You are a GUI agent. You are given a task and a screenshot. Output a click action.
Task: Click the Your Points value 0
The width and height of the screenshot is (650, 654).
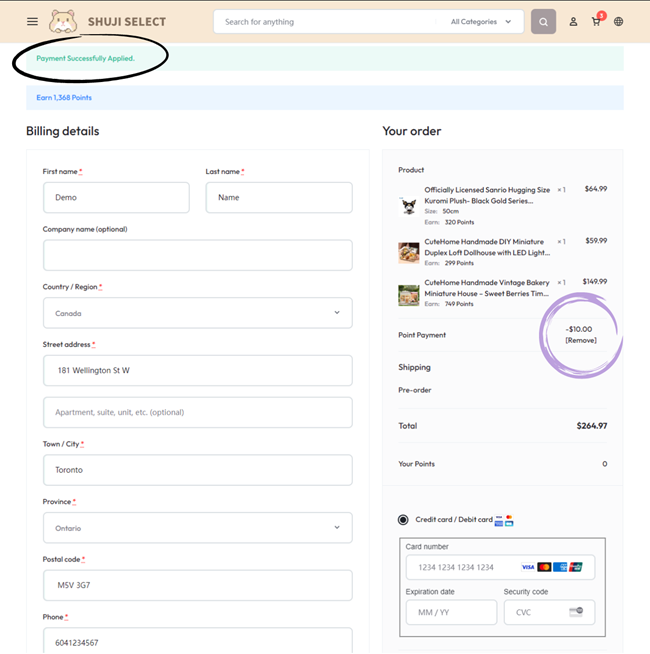605,464
